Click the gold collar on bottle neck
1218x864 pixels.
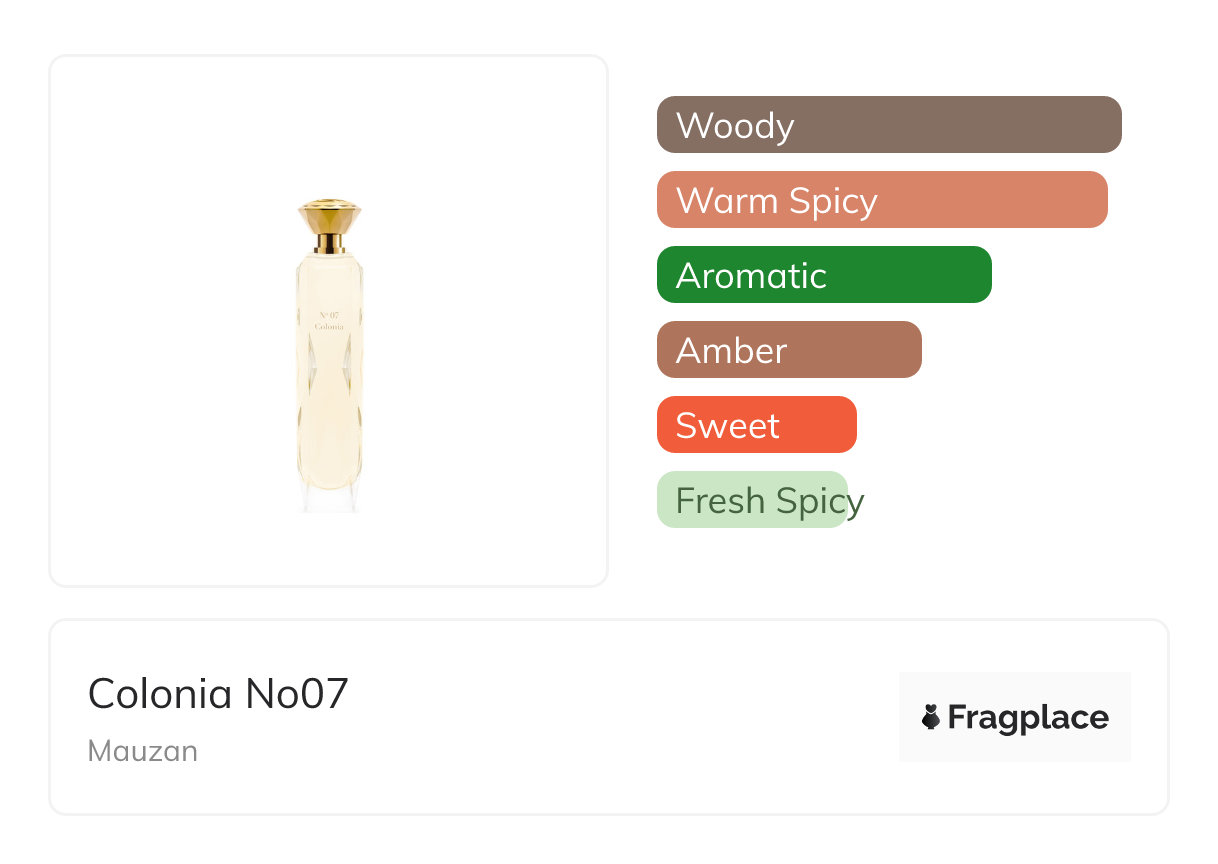[x=330, y=242]
